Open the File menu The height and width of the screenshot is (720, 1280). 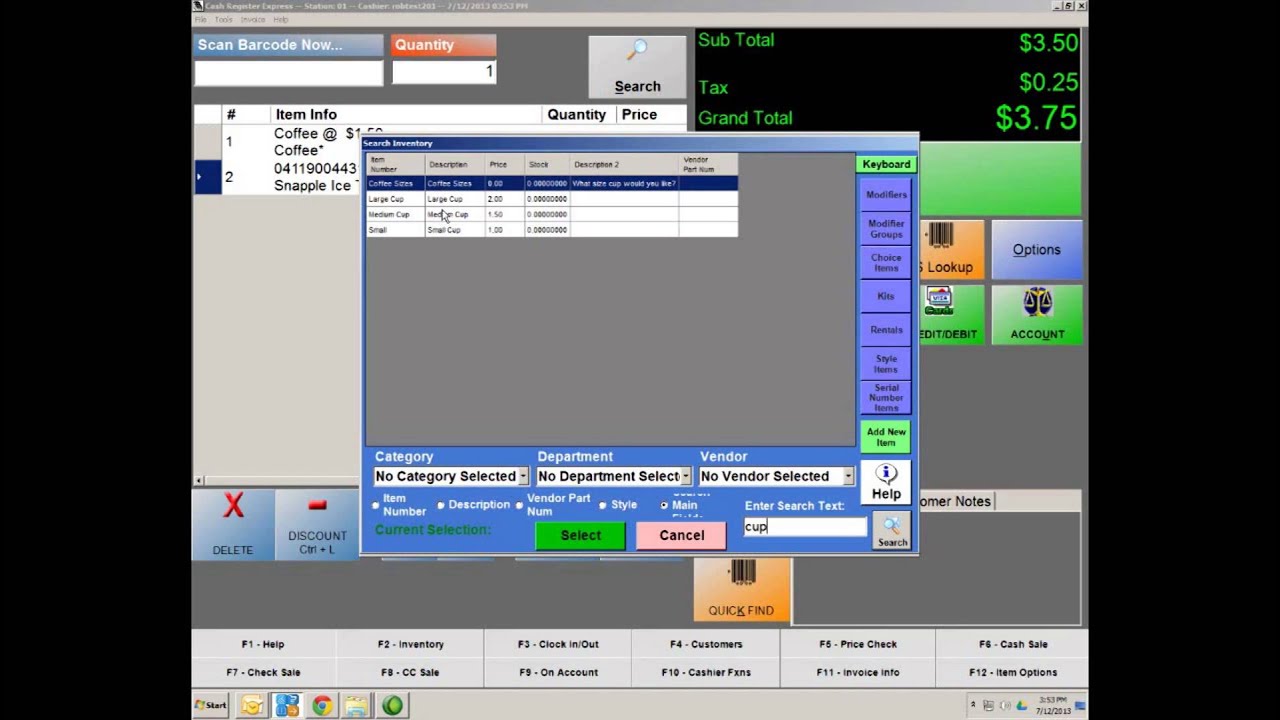click(200, 19)
